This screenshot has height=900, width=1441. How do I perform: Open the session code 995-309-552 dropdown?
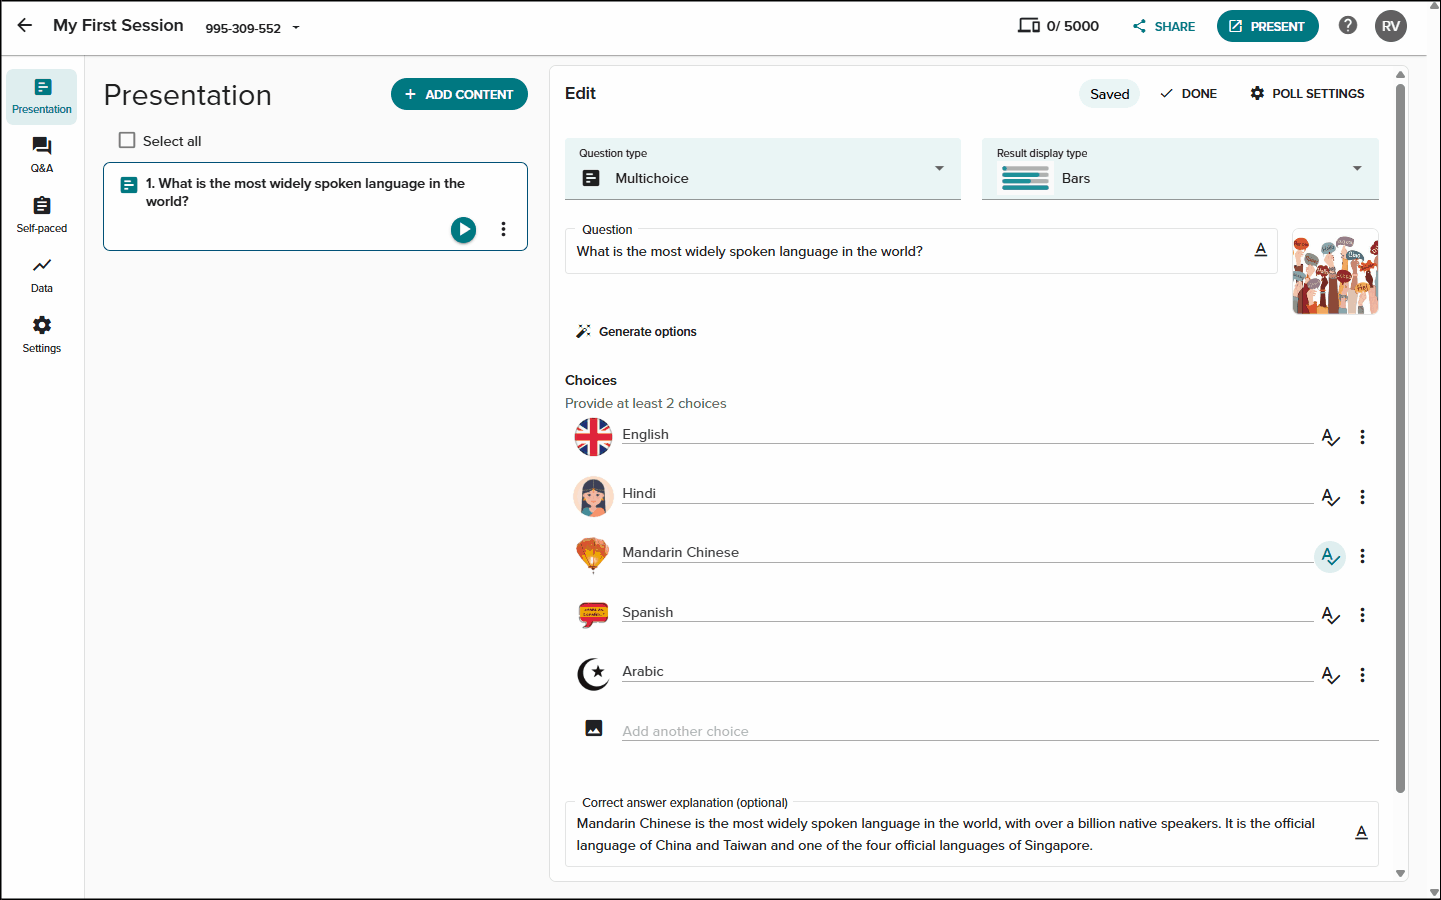coord(252,28)
